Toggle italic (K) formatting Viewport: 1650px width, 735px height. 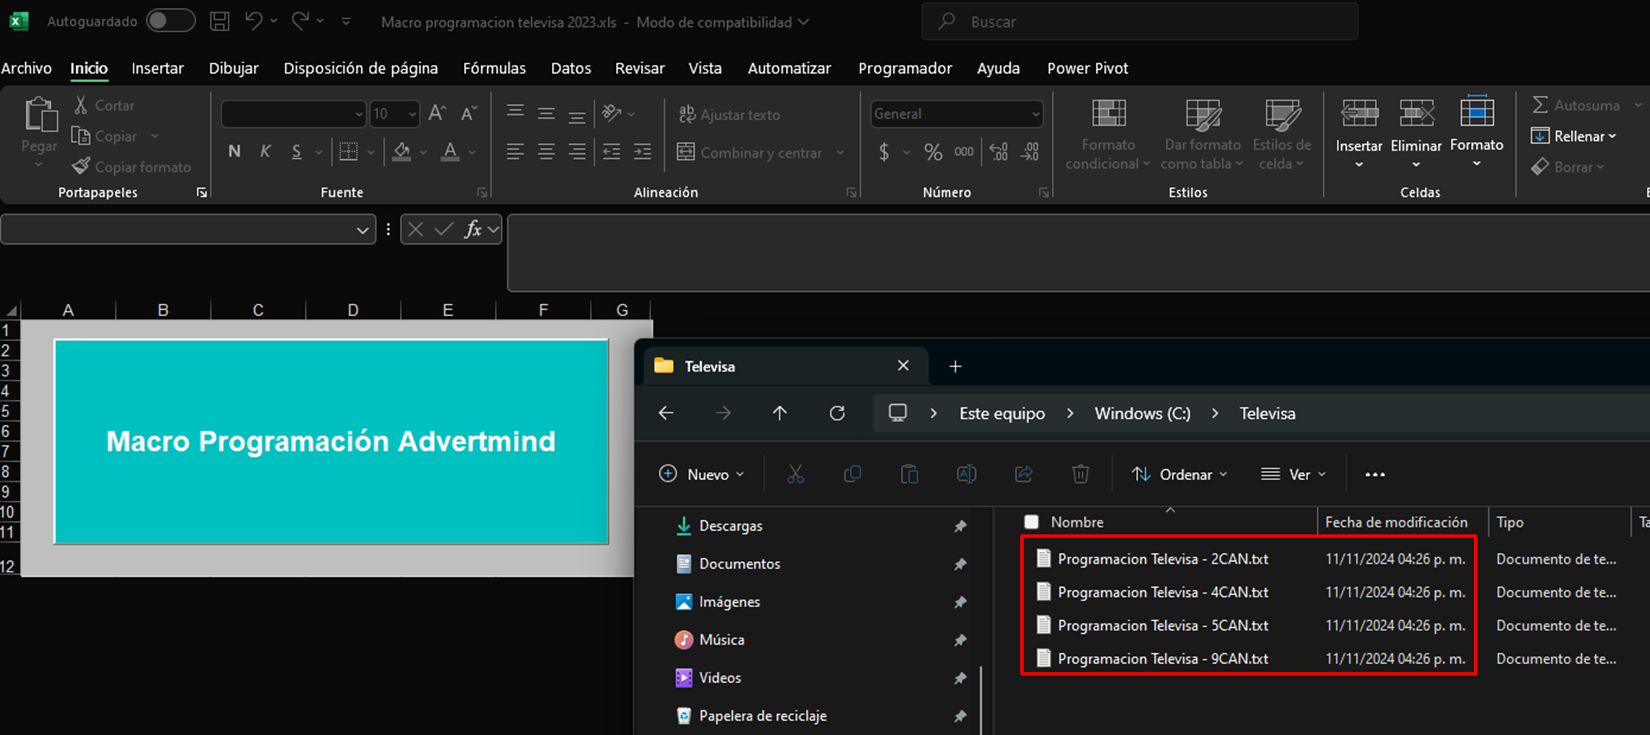click(x=265, y=151)
